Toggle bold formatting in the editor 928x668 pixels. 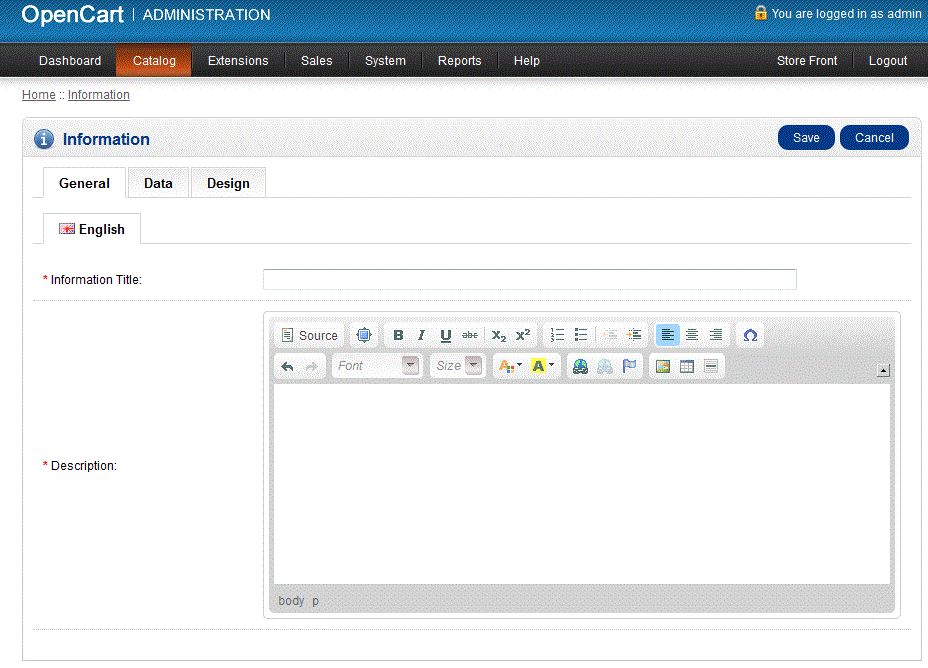click(398, 335)
